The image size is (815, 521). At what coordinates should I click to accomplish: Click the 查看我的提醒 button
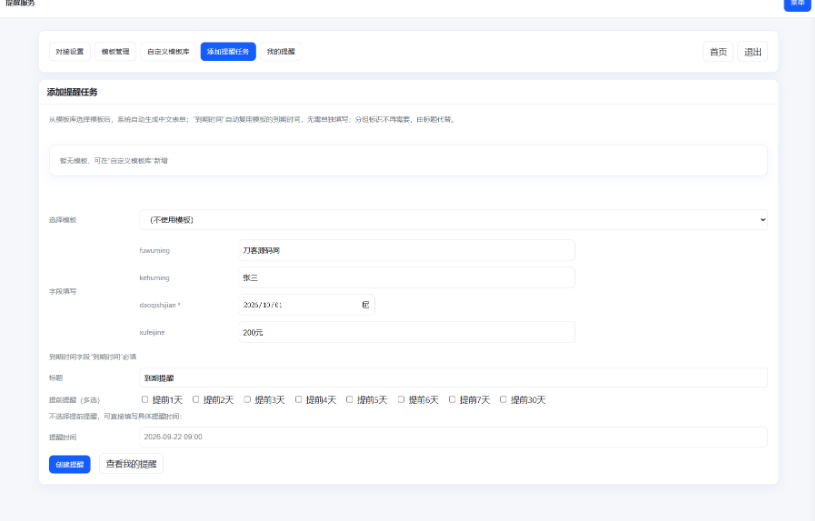pyautogui.click(x=131, y=464)
